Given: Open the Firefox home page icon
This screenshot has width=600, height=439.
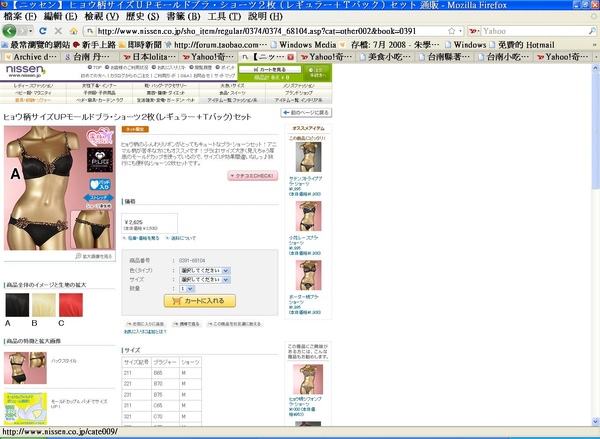Looking at the screenshot, I should 73,31.
